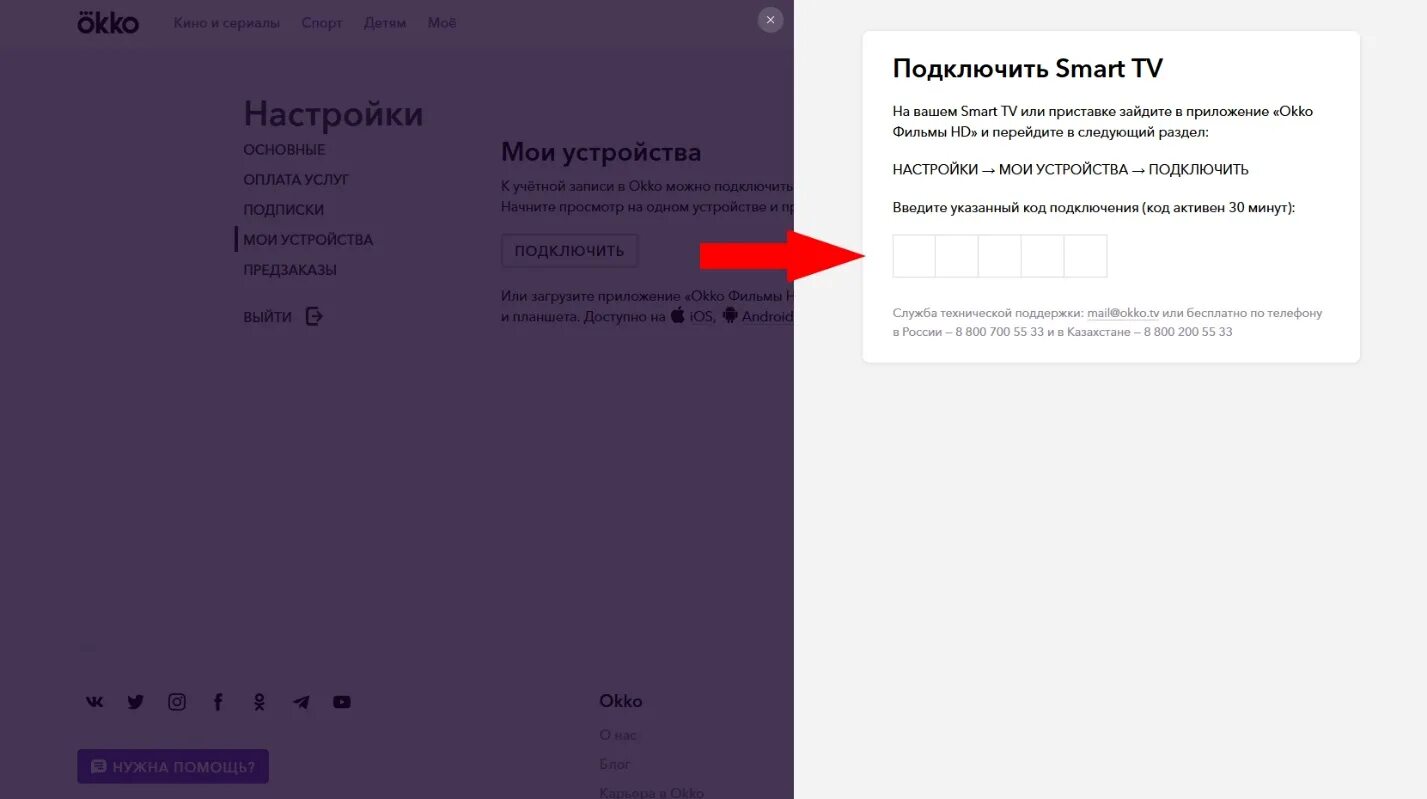
Task: Click Подключить Smart TV heading
Action: tap(1028, 69)
